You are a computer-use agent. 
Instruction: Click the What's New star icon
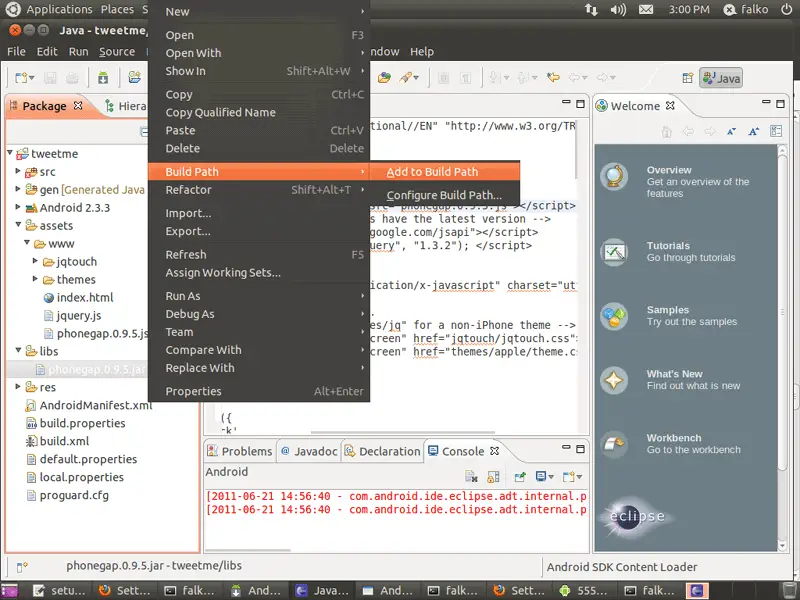pyautogui.click(x=614, y=380)
